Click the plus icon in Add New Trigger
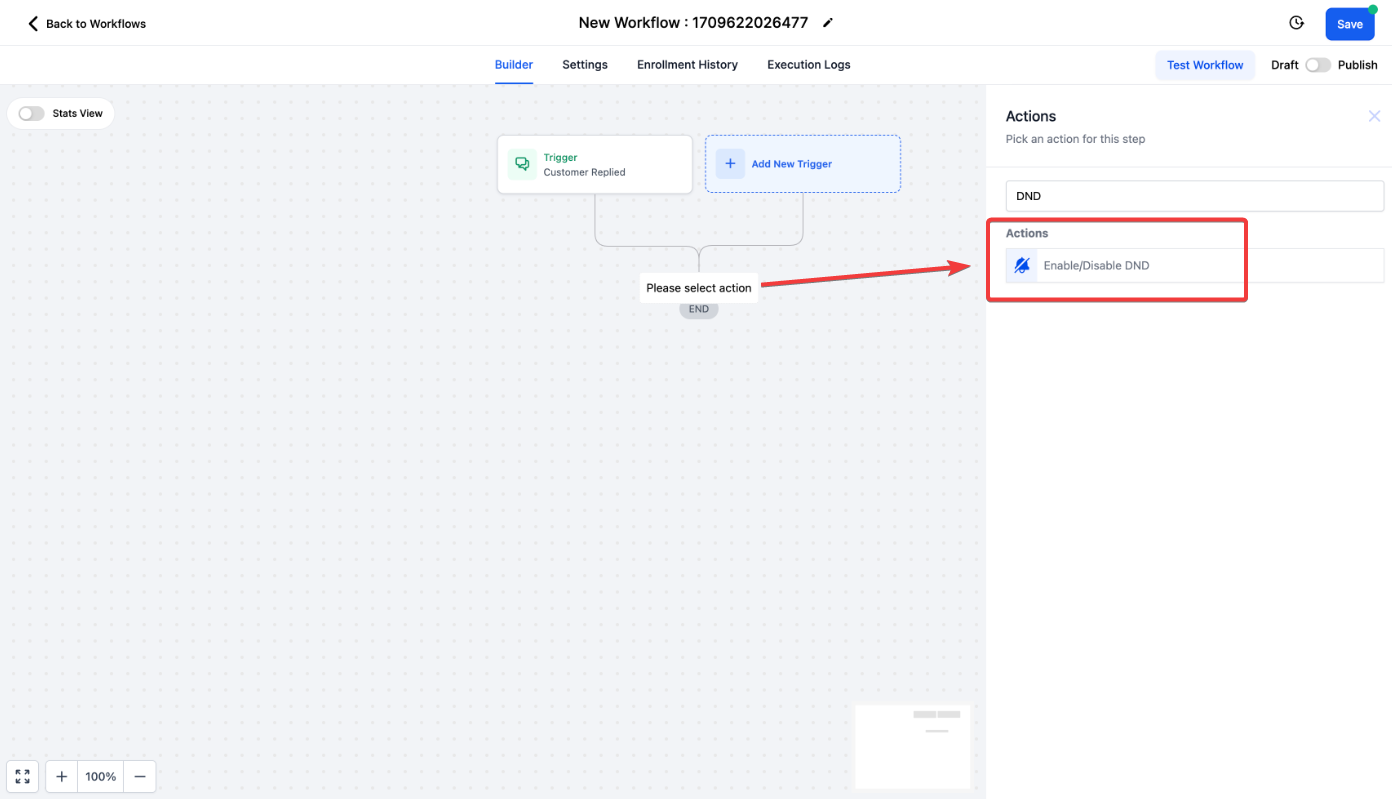This screenshot has width=1392, height=799. pyautogui.click(x=730, y=164)
